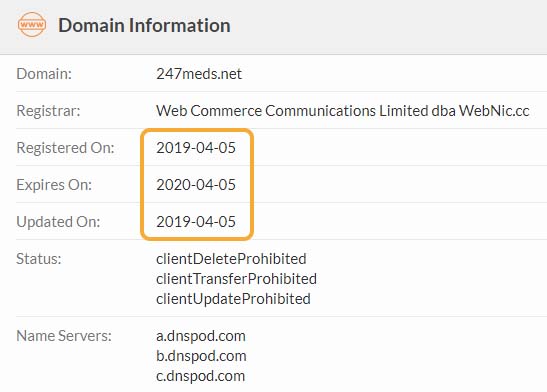This screenshot has height=392, width=547.
Task: Select the Domain Information heading
Action: [144, 25]
